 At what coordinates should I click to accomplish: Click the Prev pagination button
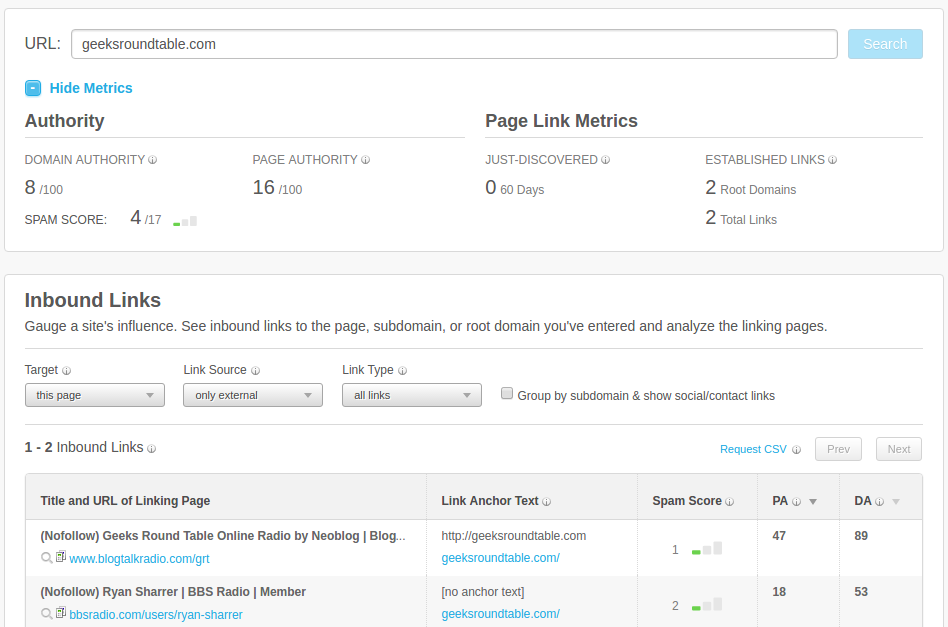click(x=838, y=449)
